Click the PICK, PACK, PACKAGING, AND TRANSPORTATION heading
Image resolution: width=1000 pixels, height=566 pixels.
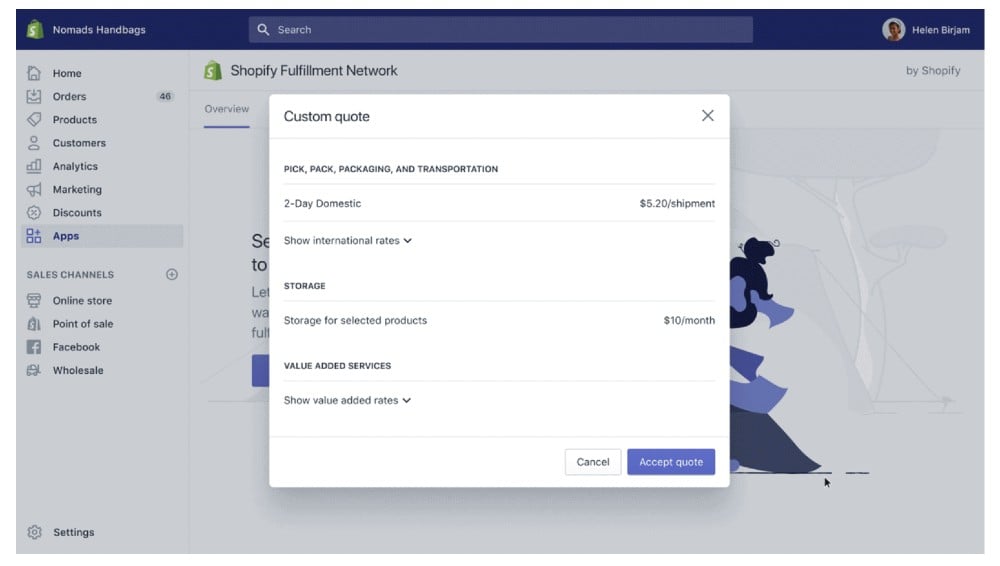point(391,169)
